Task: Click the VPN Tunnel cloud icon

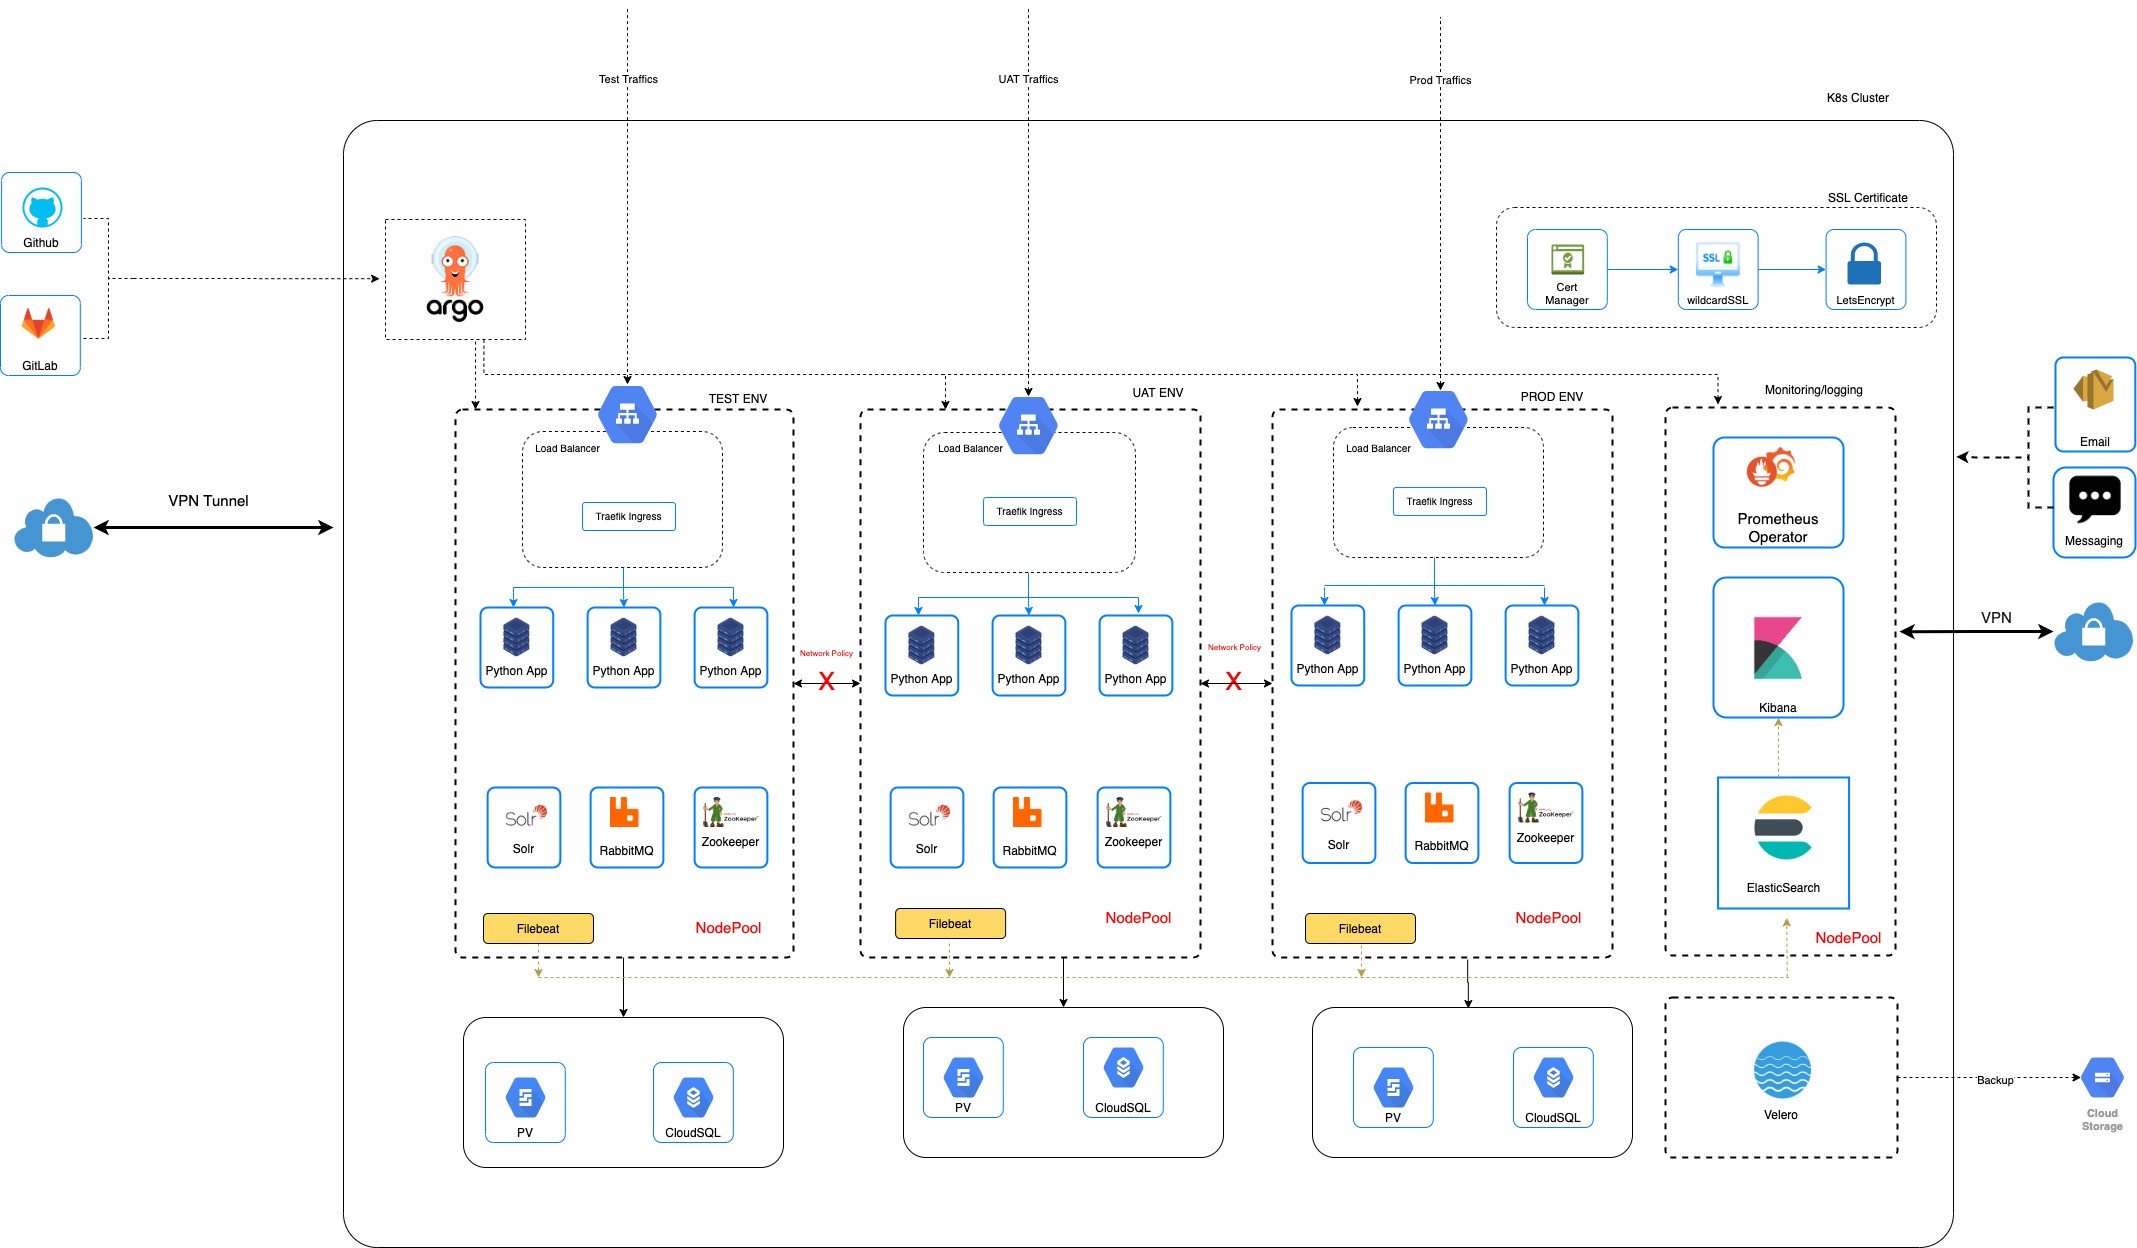Action: coord(54,528)
